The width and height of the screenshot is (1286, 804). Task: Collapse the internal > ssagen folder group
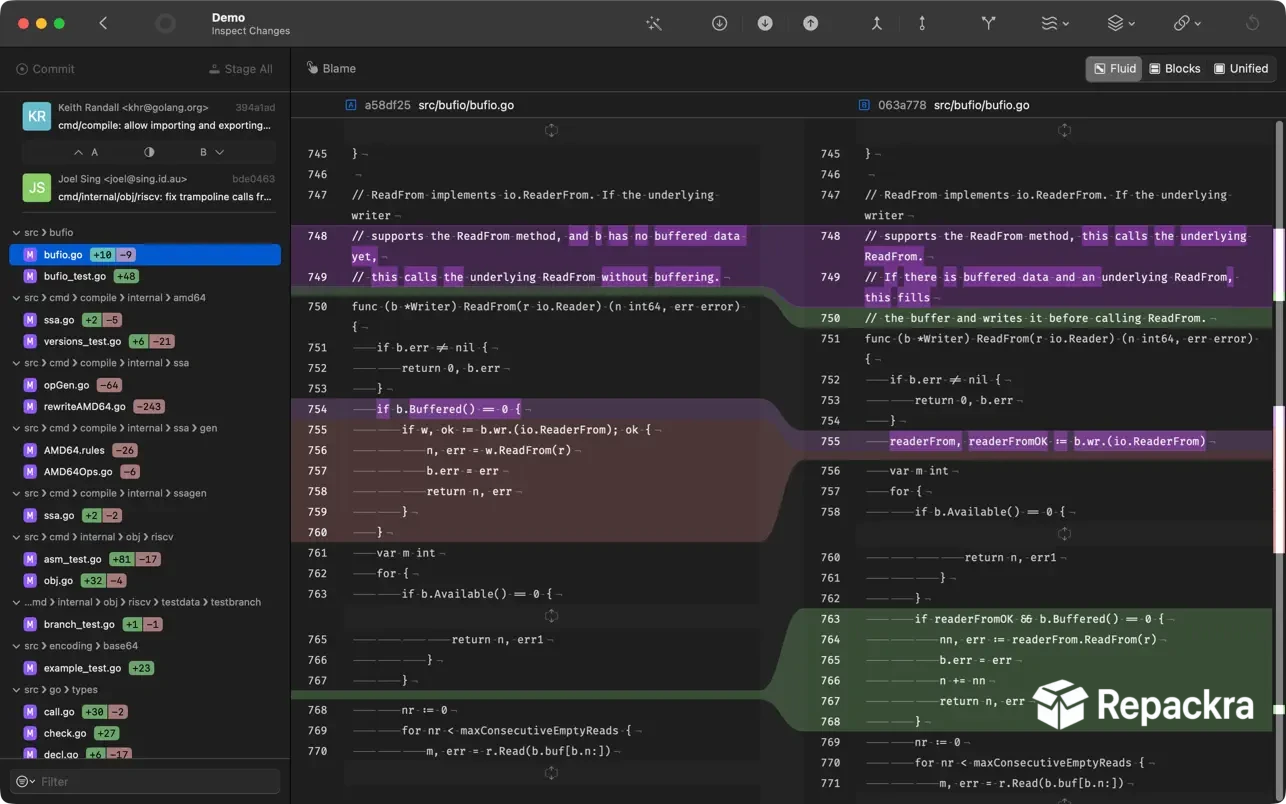pyautogui.click(x=16, y=493)
